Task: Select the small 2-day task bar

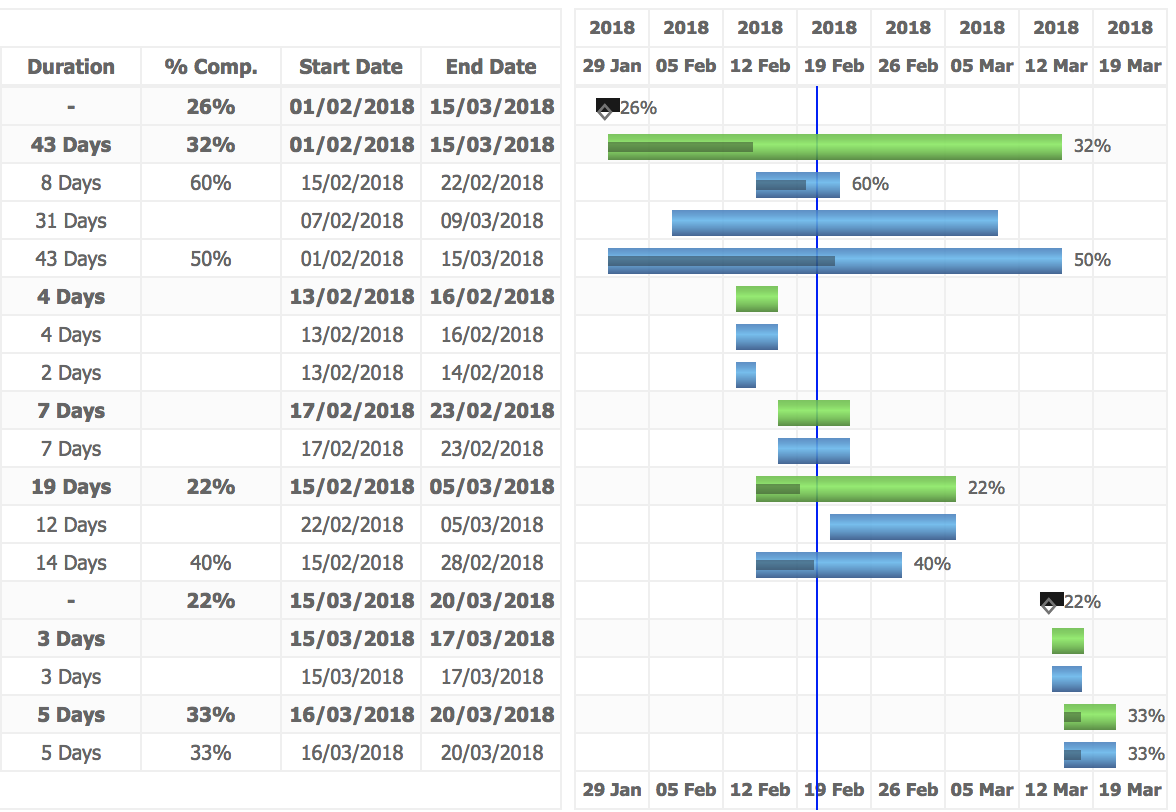Action: click(x=745, y=373)
